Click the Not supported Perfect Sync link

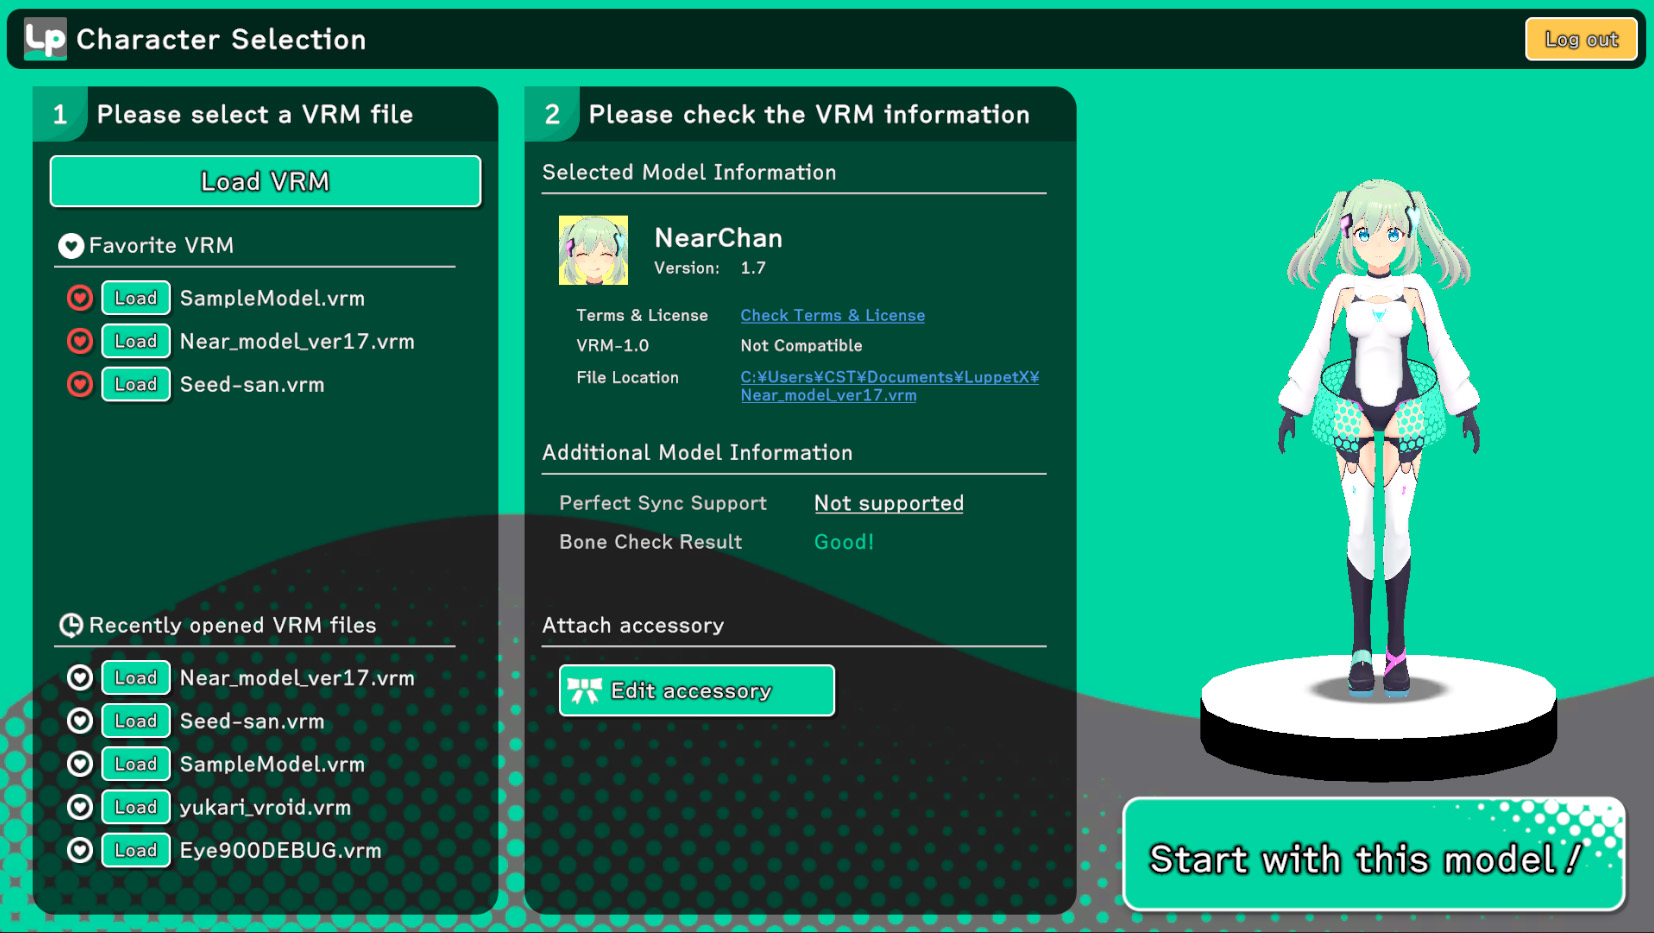pos(888,504)
